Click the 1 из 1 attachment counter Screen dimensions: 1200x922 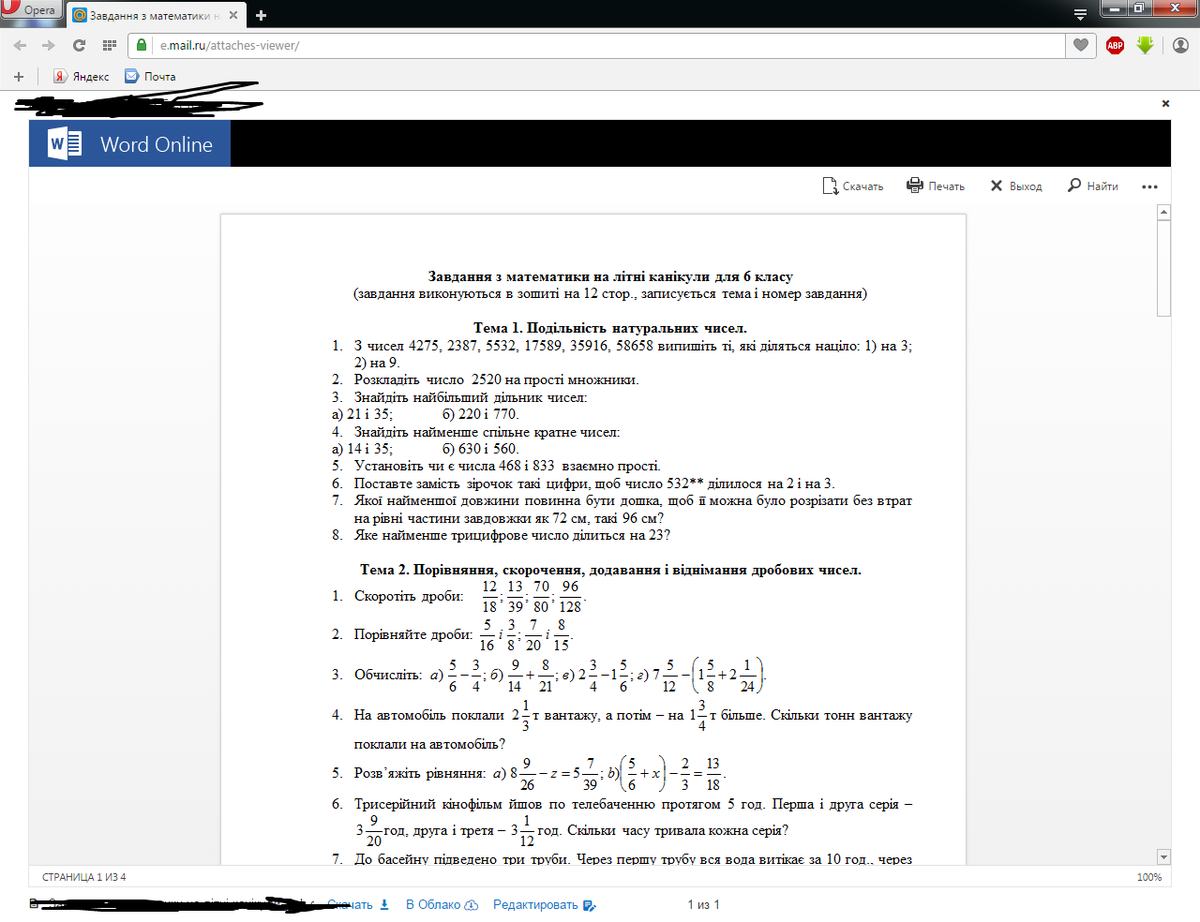point(703,904)
